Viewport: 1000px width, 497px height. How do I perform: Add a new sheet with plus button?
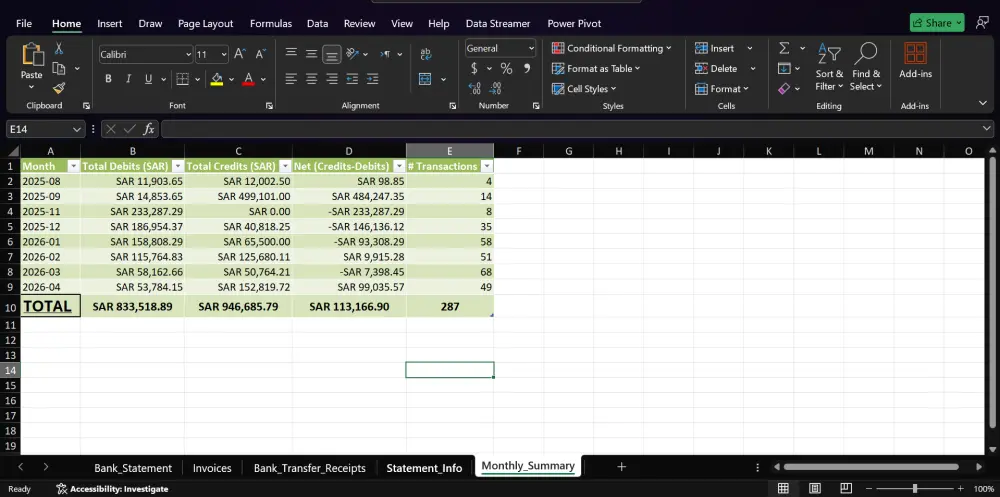coord(621,467)
